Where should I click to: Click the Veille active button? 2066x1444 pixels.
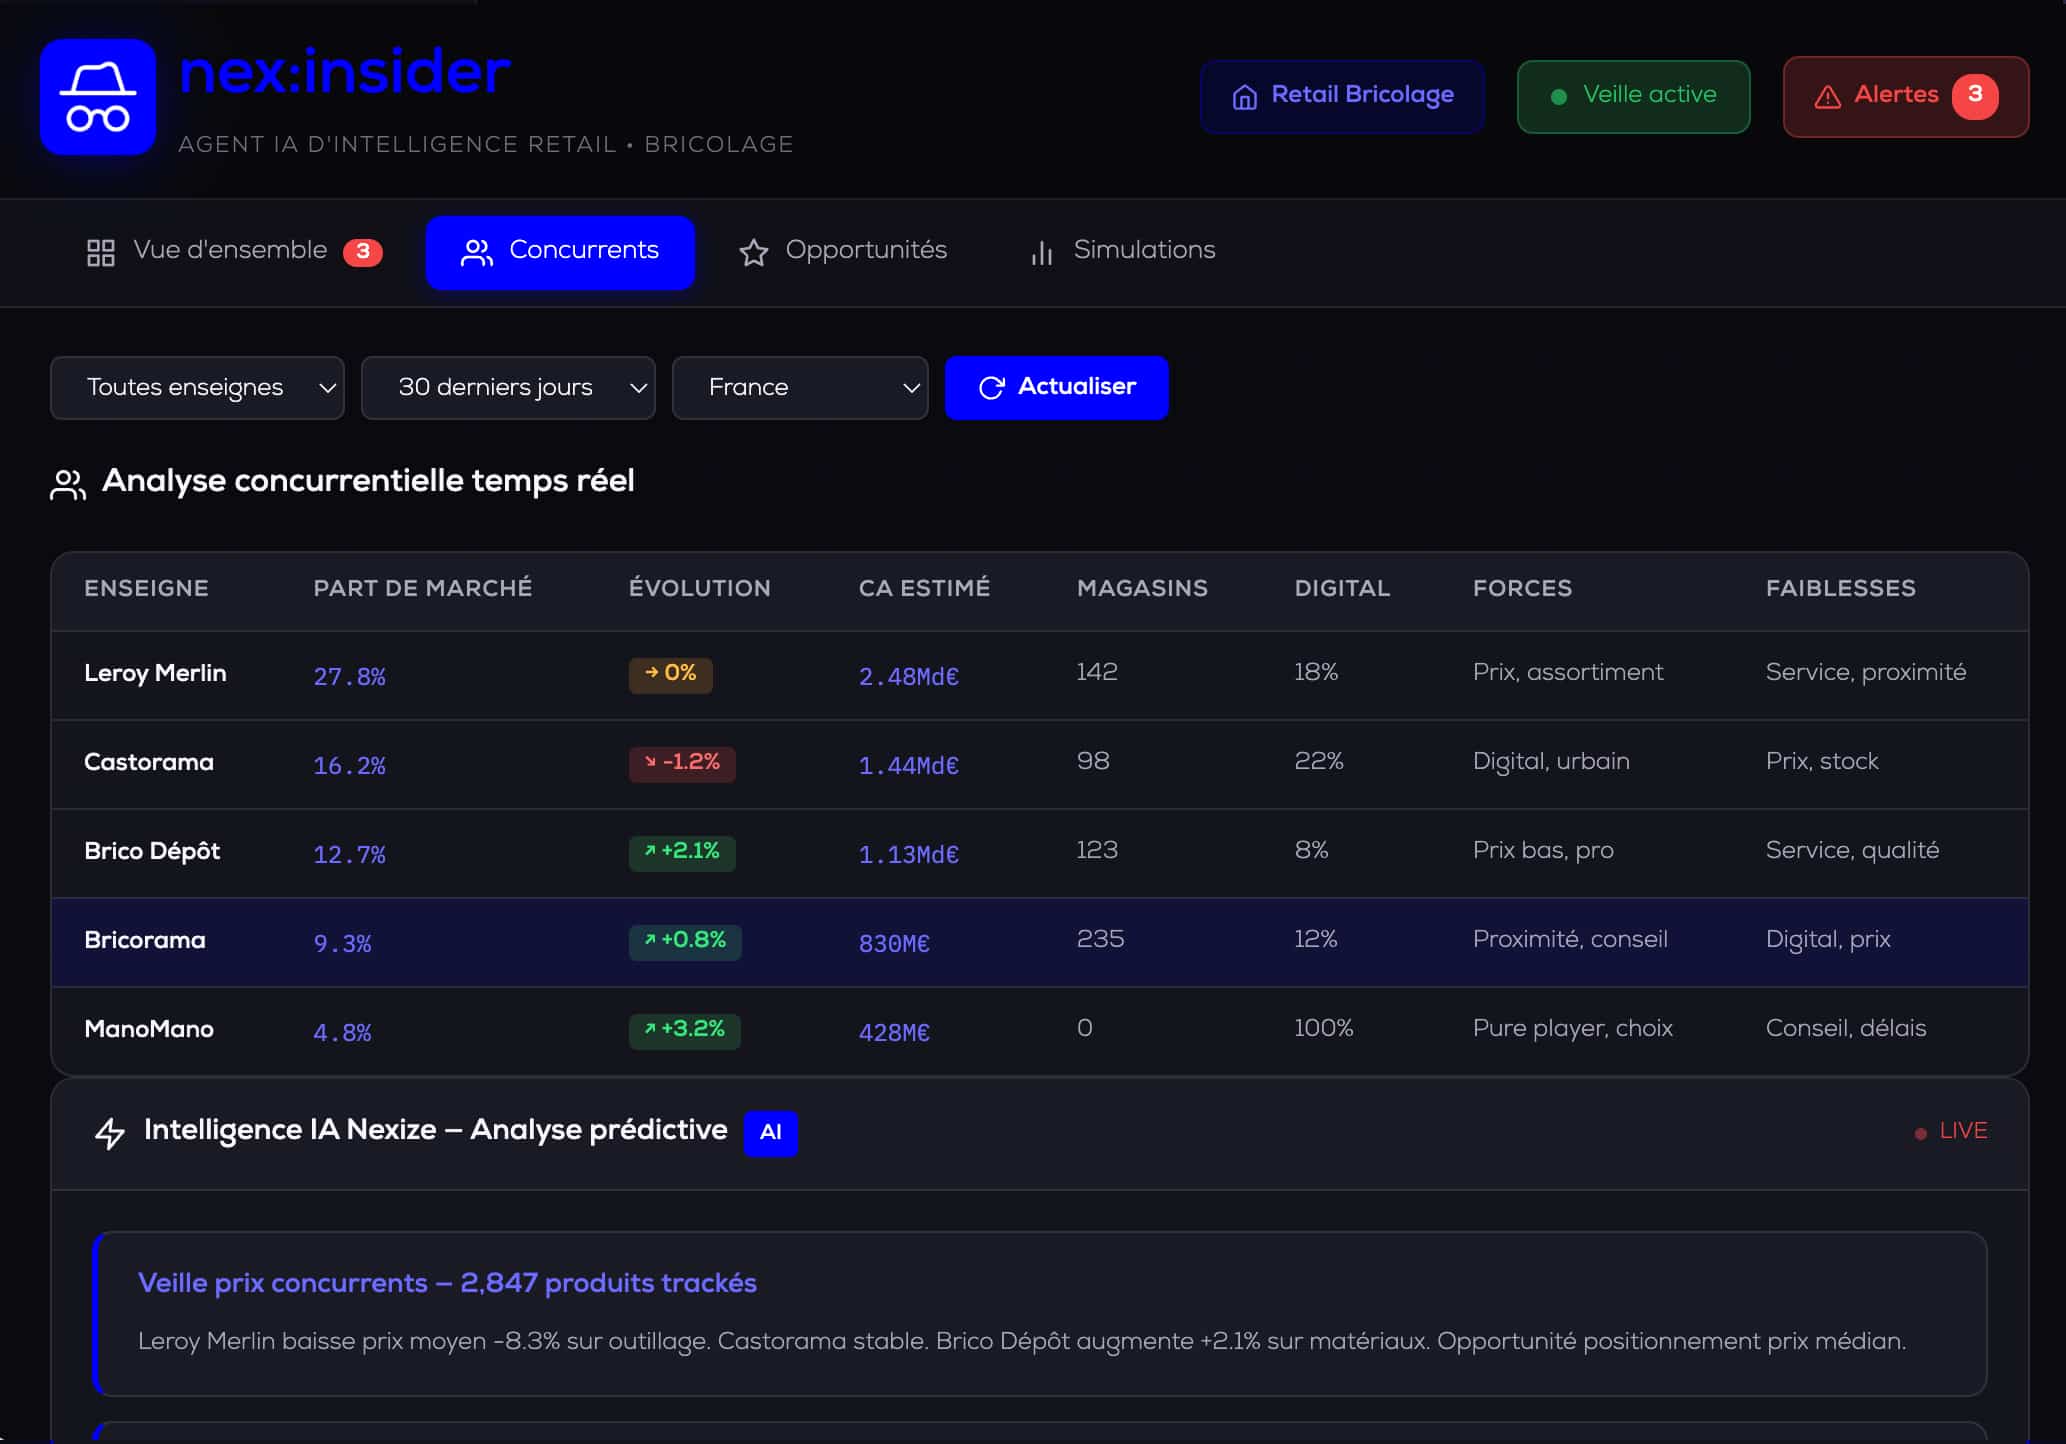point(1634,96)
